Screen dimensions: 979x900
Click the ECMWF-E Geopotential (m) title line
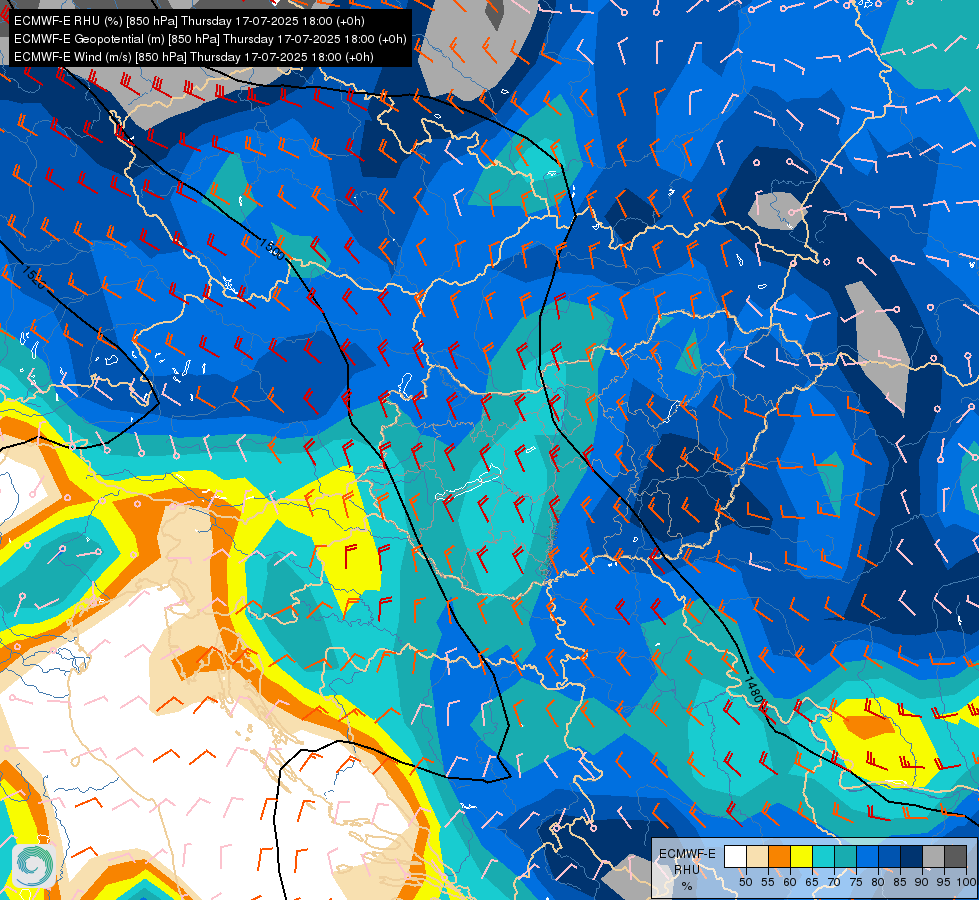pyautogui.click(x=210, y=39)
